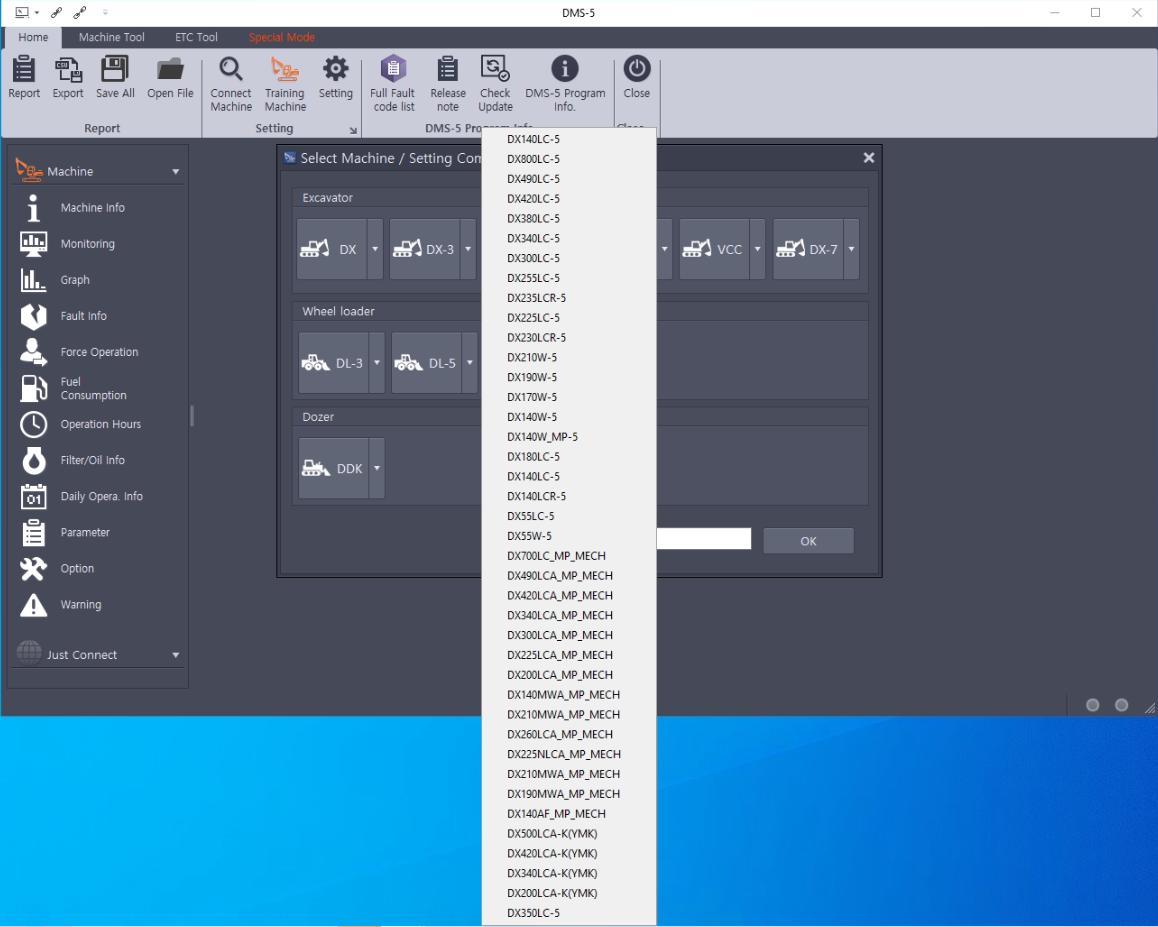Expand the DL-3 wheel loader dropdown arrow

tap(377, 363)
